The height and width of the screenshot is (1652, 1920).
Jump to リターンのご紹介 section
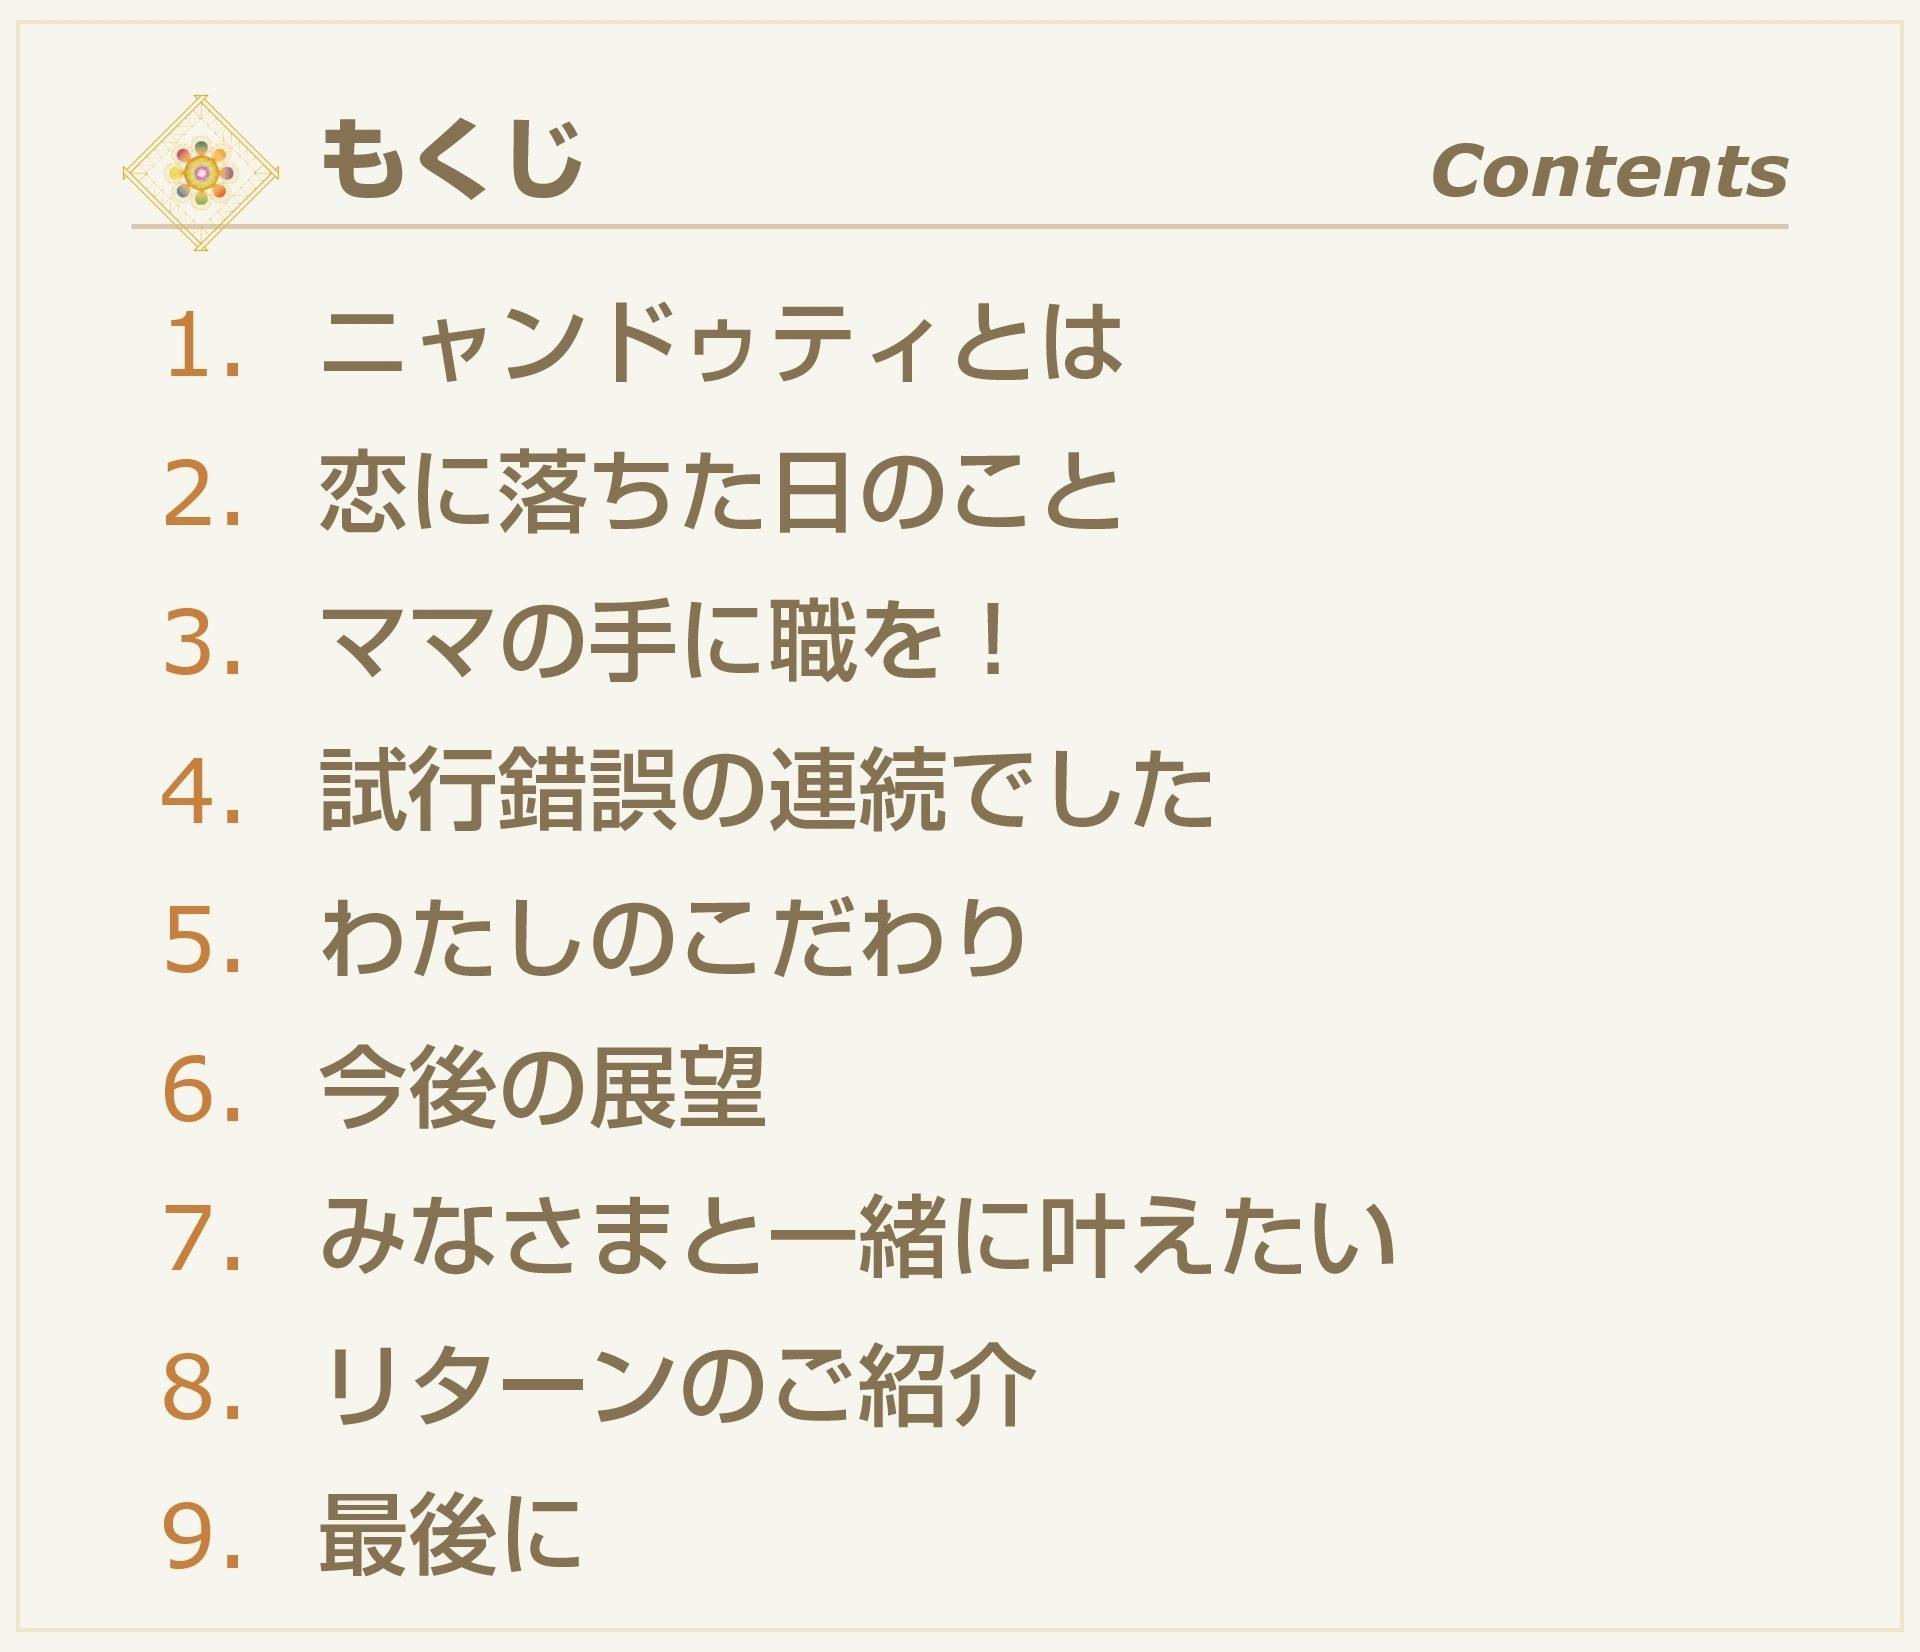pos(677,1387)
